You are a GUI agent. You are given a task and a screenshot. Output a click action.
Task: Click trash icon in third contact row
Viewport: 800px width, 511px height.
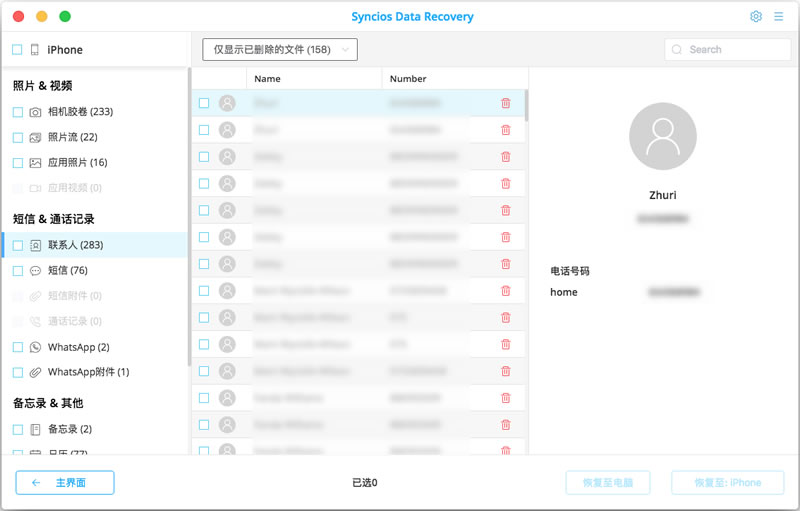coord(506,157)
